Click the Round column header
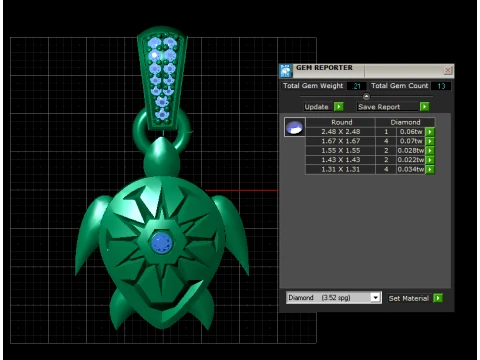Screen dimensions: 480x360 (x=341, y=122)
